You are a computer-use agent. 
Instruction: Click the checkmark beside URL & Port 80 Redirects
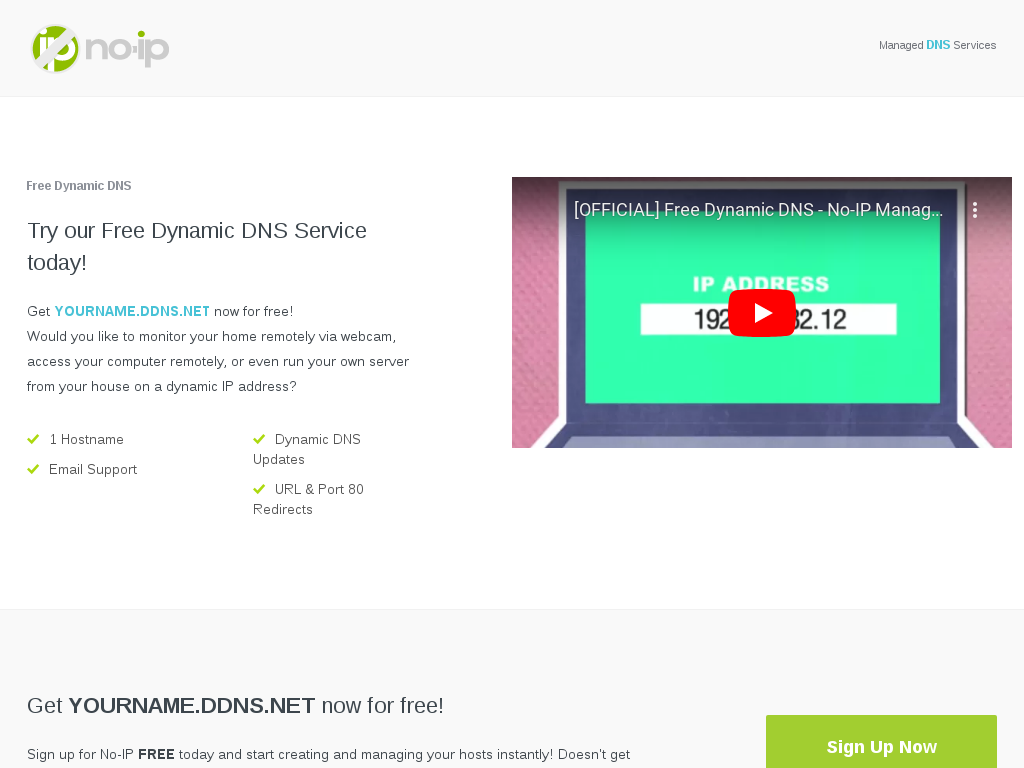(x=259, y=488)
